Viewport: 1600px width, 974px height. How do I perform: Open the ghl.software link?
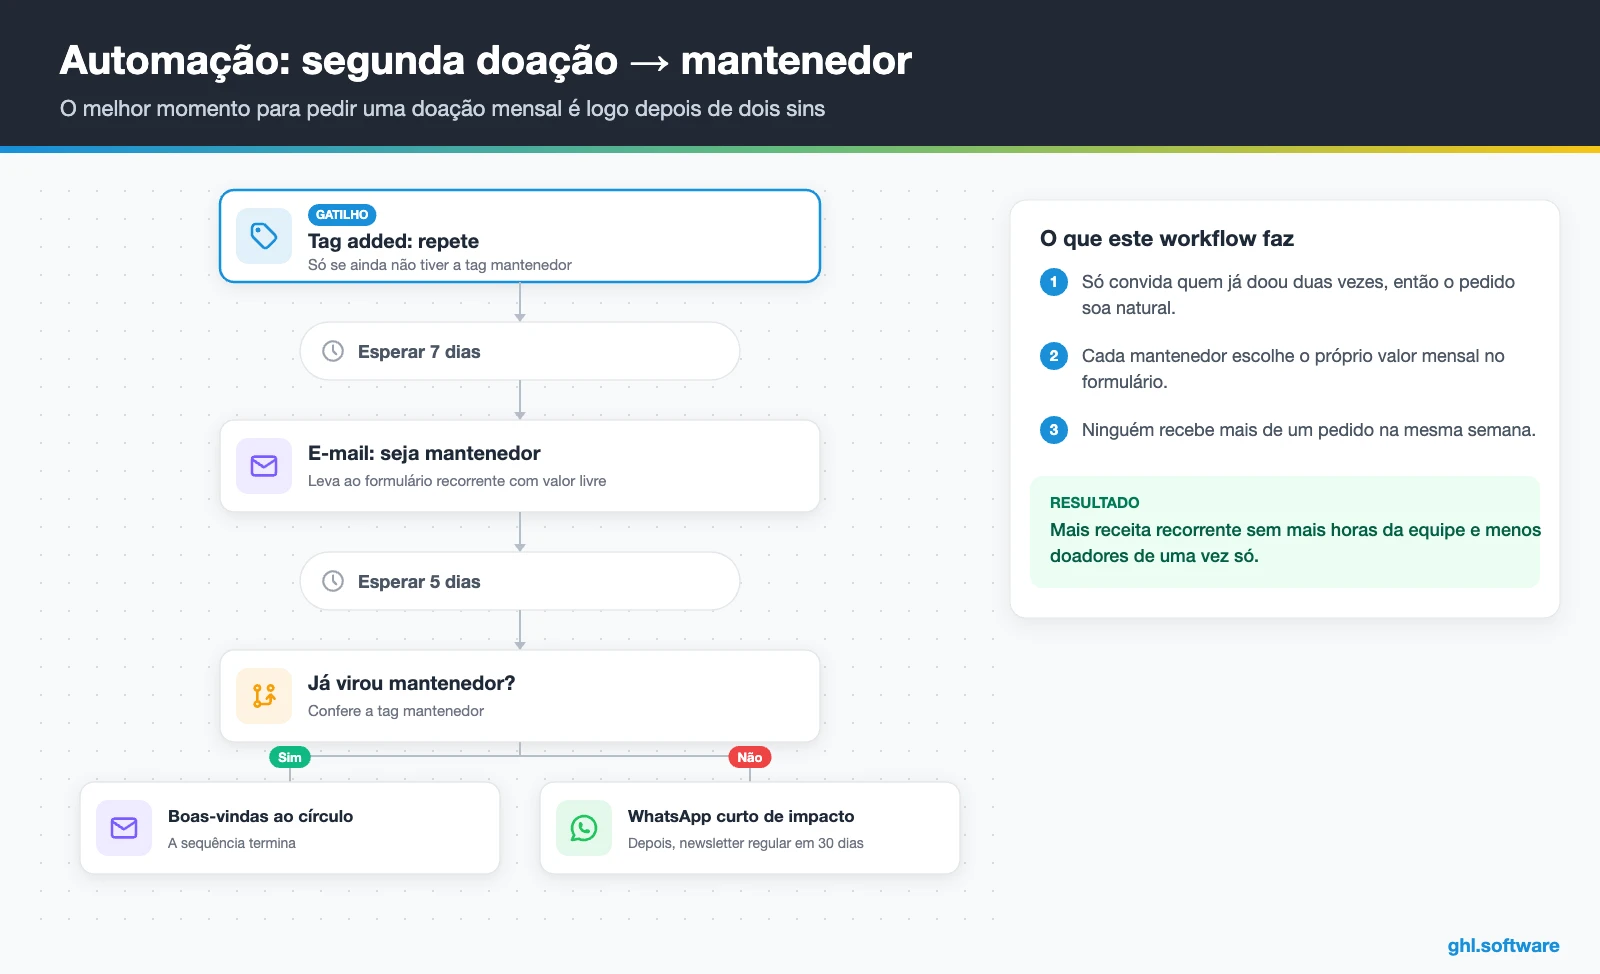tap(1503, 945)
